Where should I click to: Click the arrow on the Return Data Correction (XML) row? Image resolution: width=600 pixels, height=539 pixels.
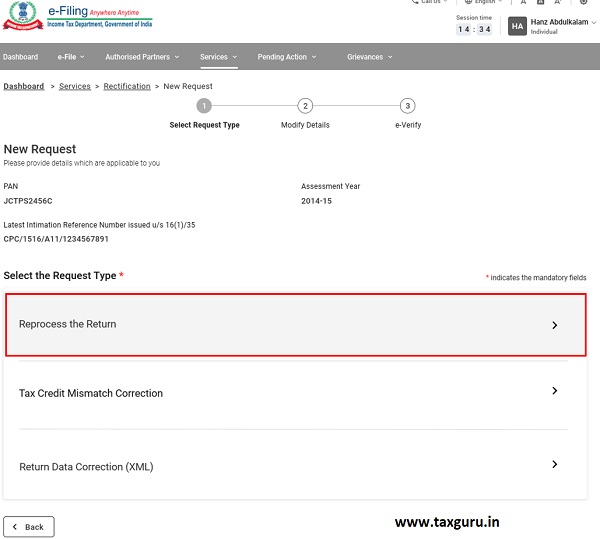[554, 464]
